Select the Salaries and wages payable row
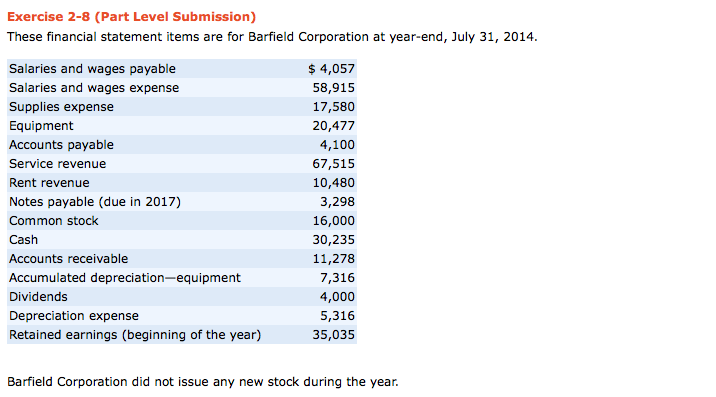This screenshot has height=397, width=716. [182, 69]
